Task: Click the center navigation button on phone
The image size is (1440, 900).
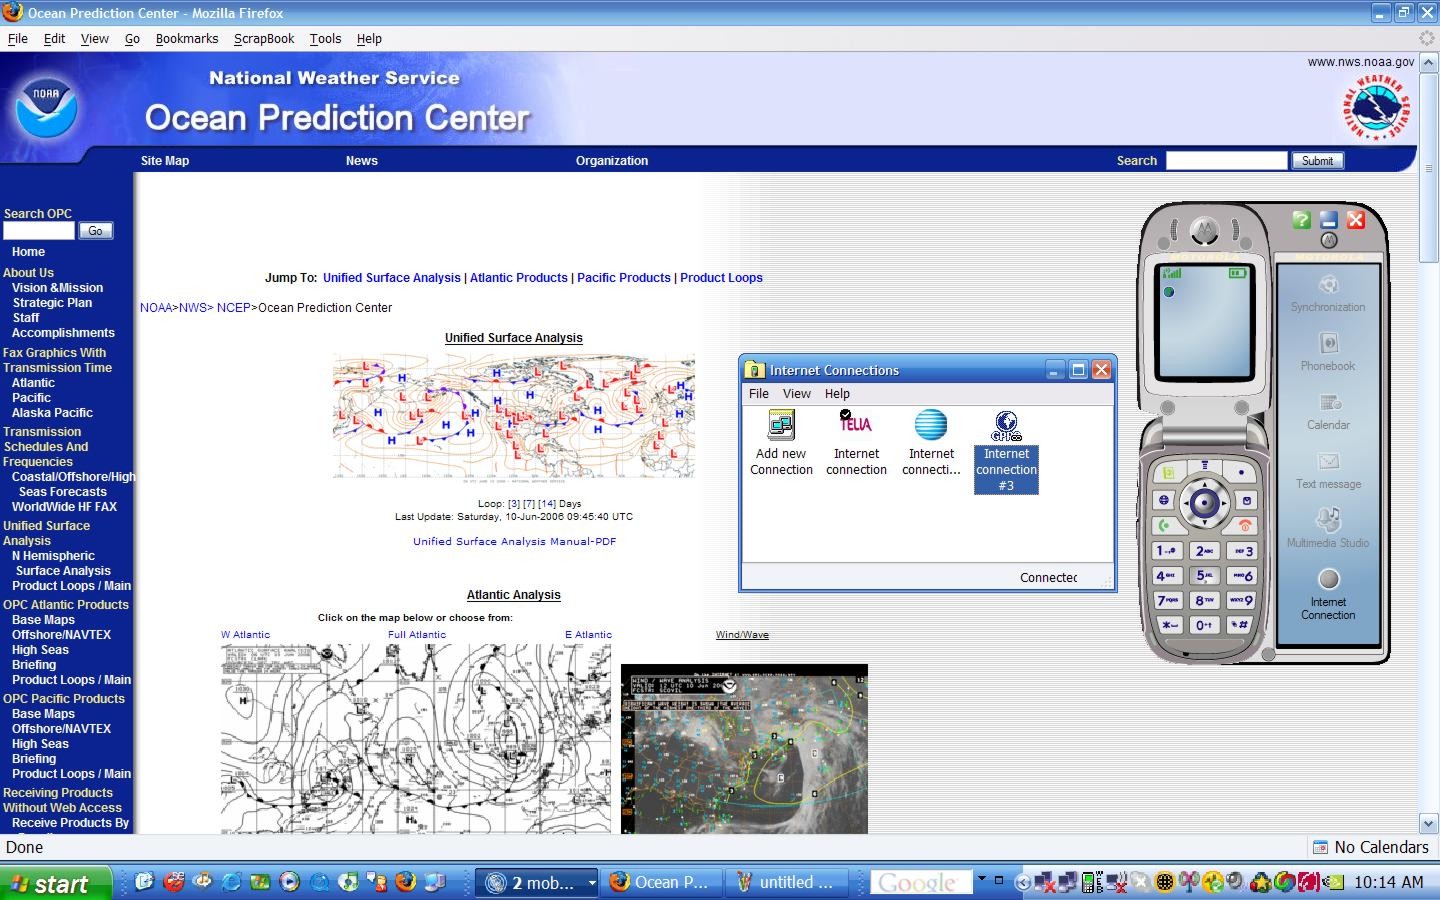Action: point(1204,502)
